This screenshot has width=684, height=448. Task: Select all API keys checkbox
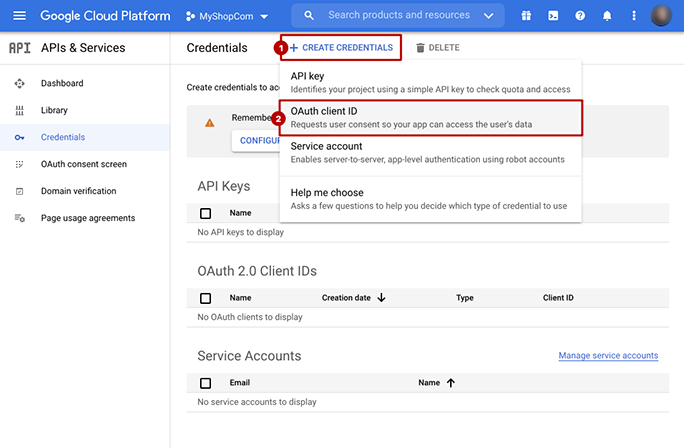tap(205, 213)
